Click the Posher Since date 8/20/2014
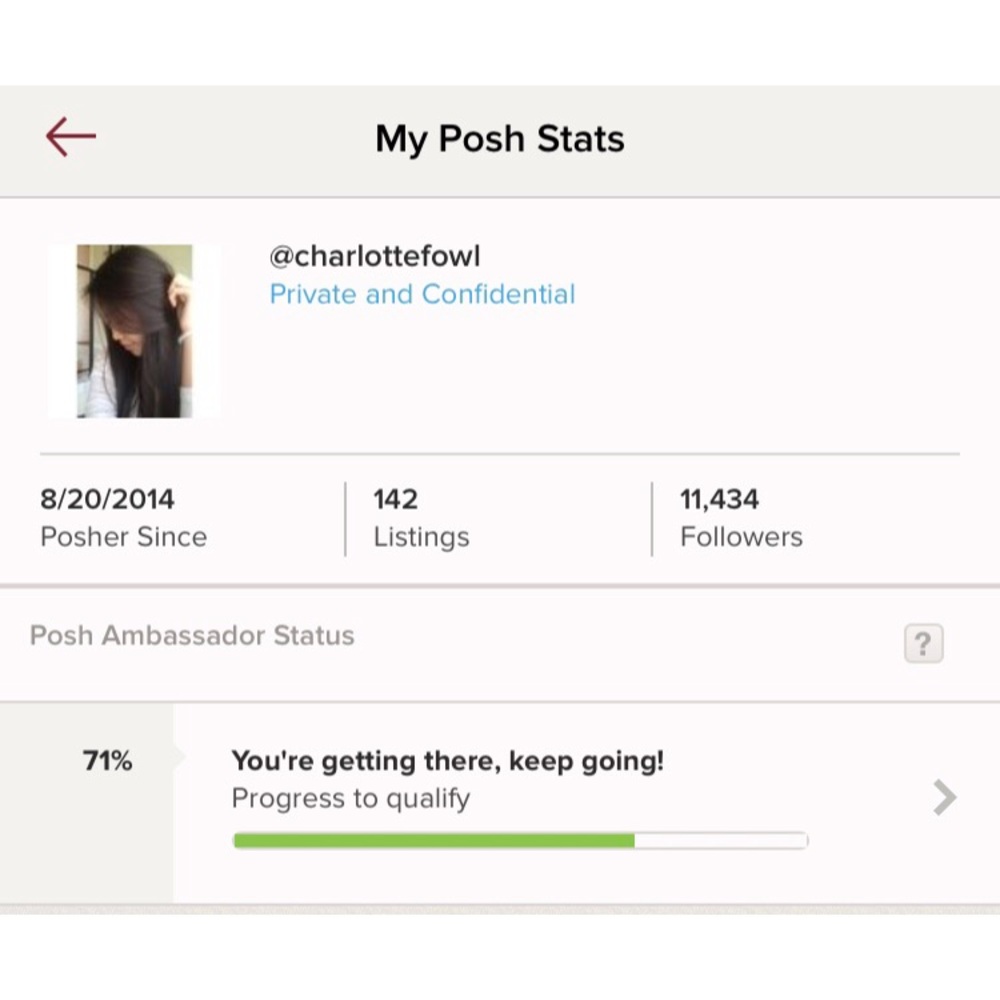 click(123, 516)
